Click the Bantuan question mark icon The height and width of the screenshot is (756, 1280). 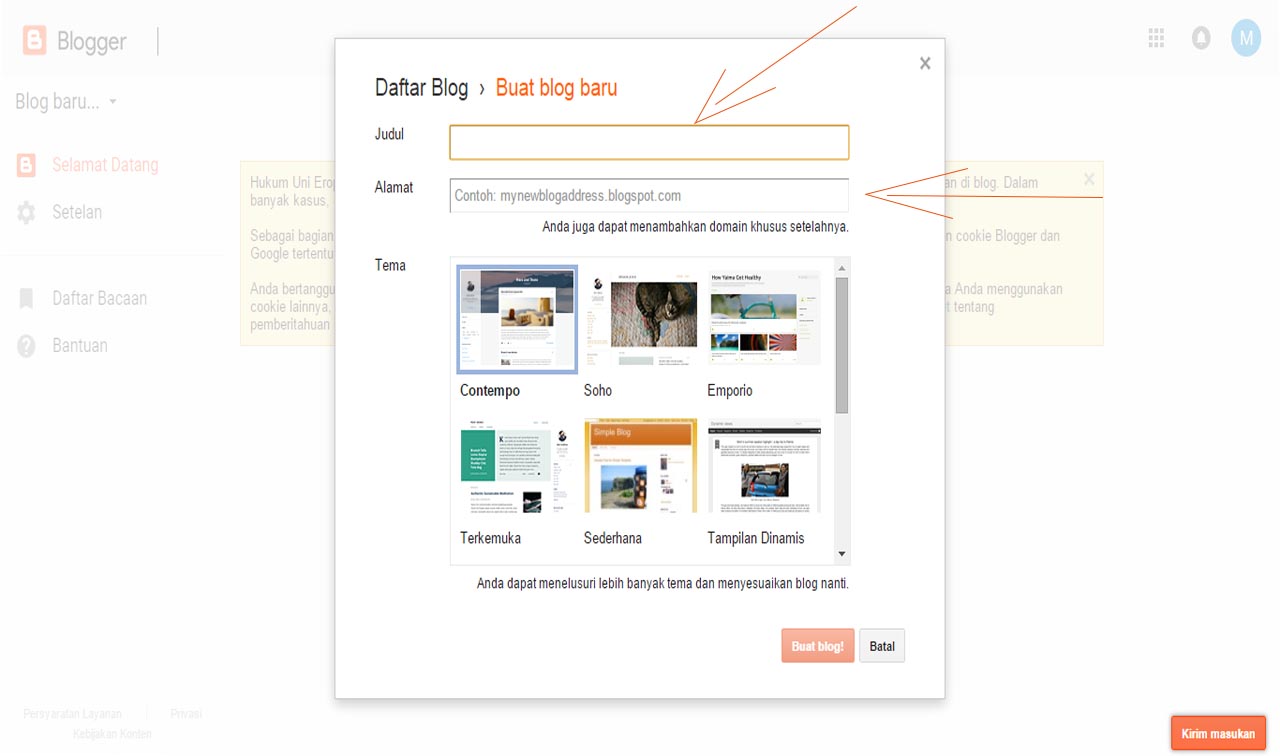pyautogui.click(x=27, y=346)
